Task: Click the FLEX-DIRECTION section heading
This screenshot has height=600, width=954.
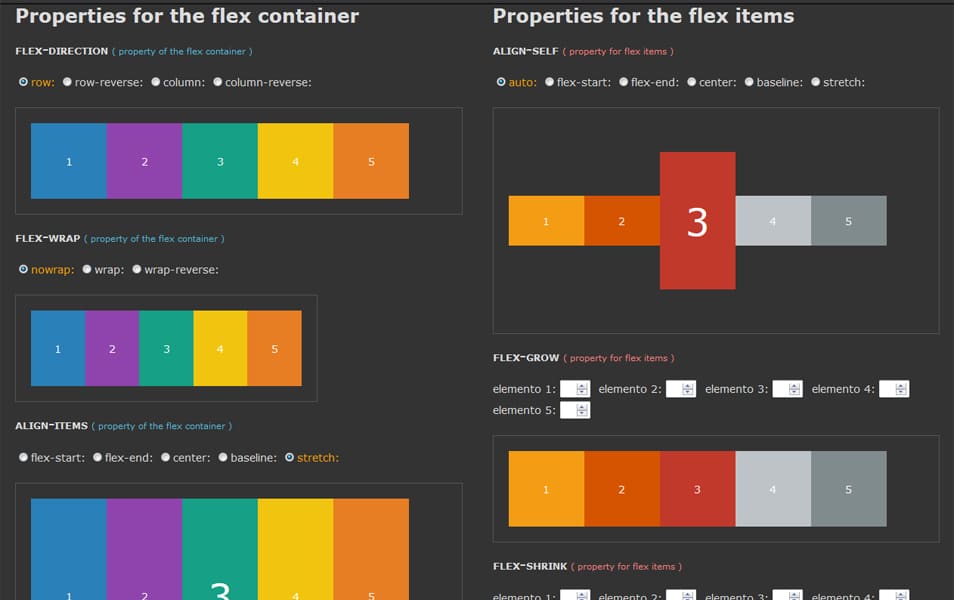Action: click(x=61, y=51)
